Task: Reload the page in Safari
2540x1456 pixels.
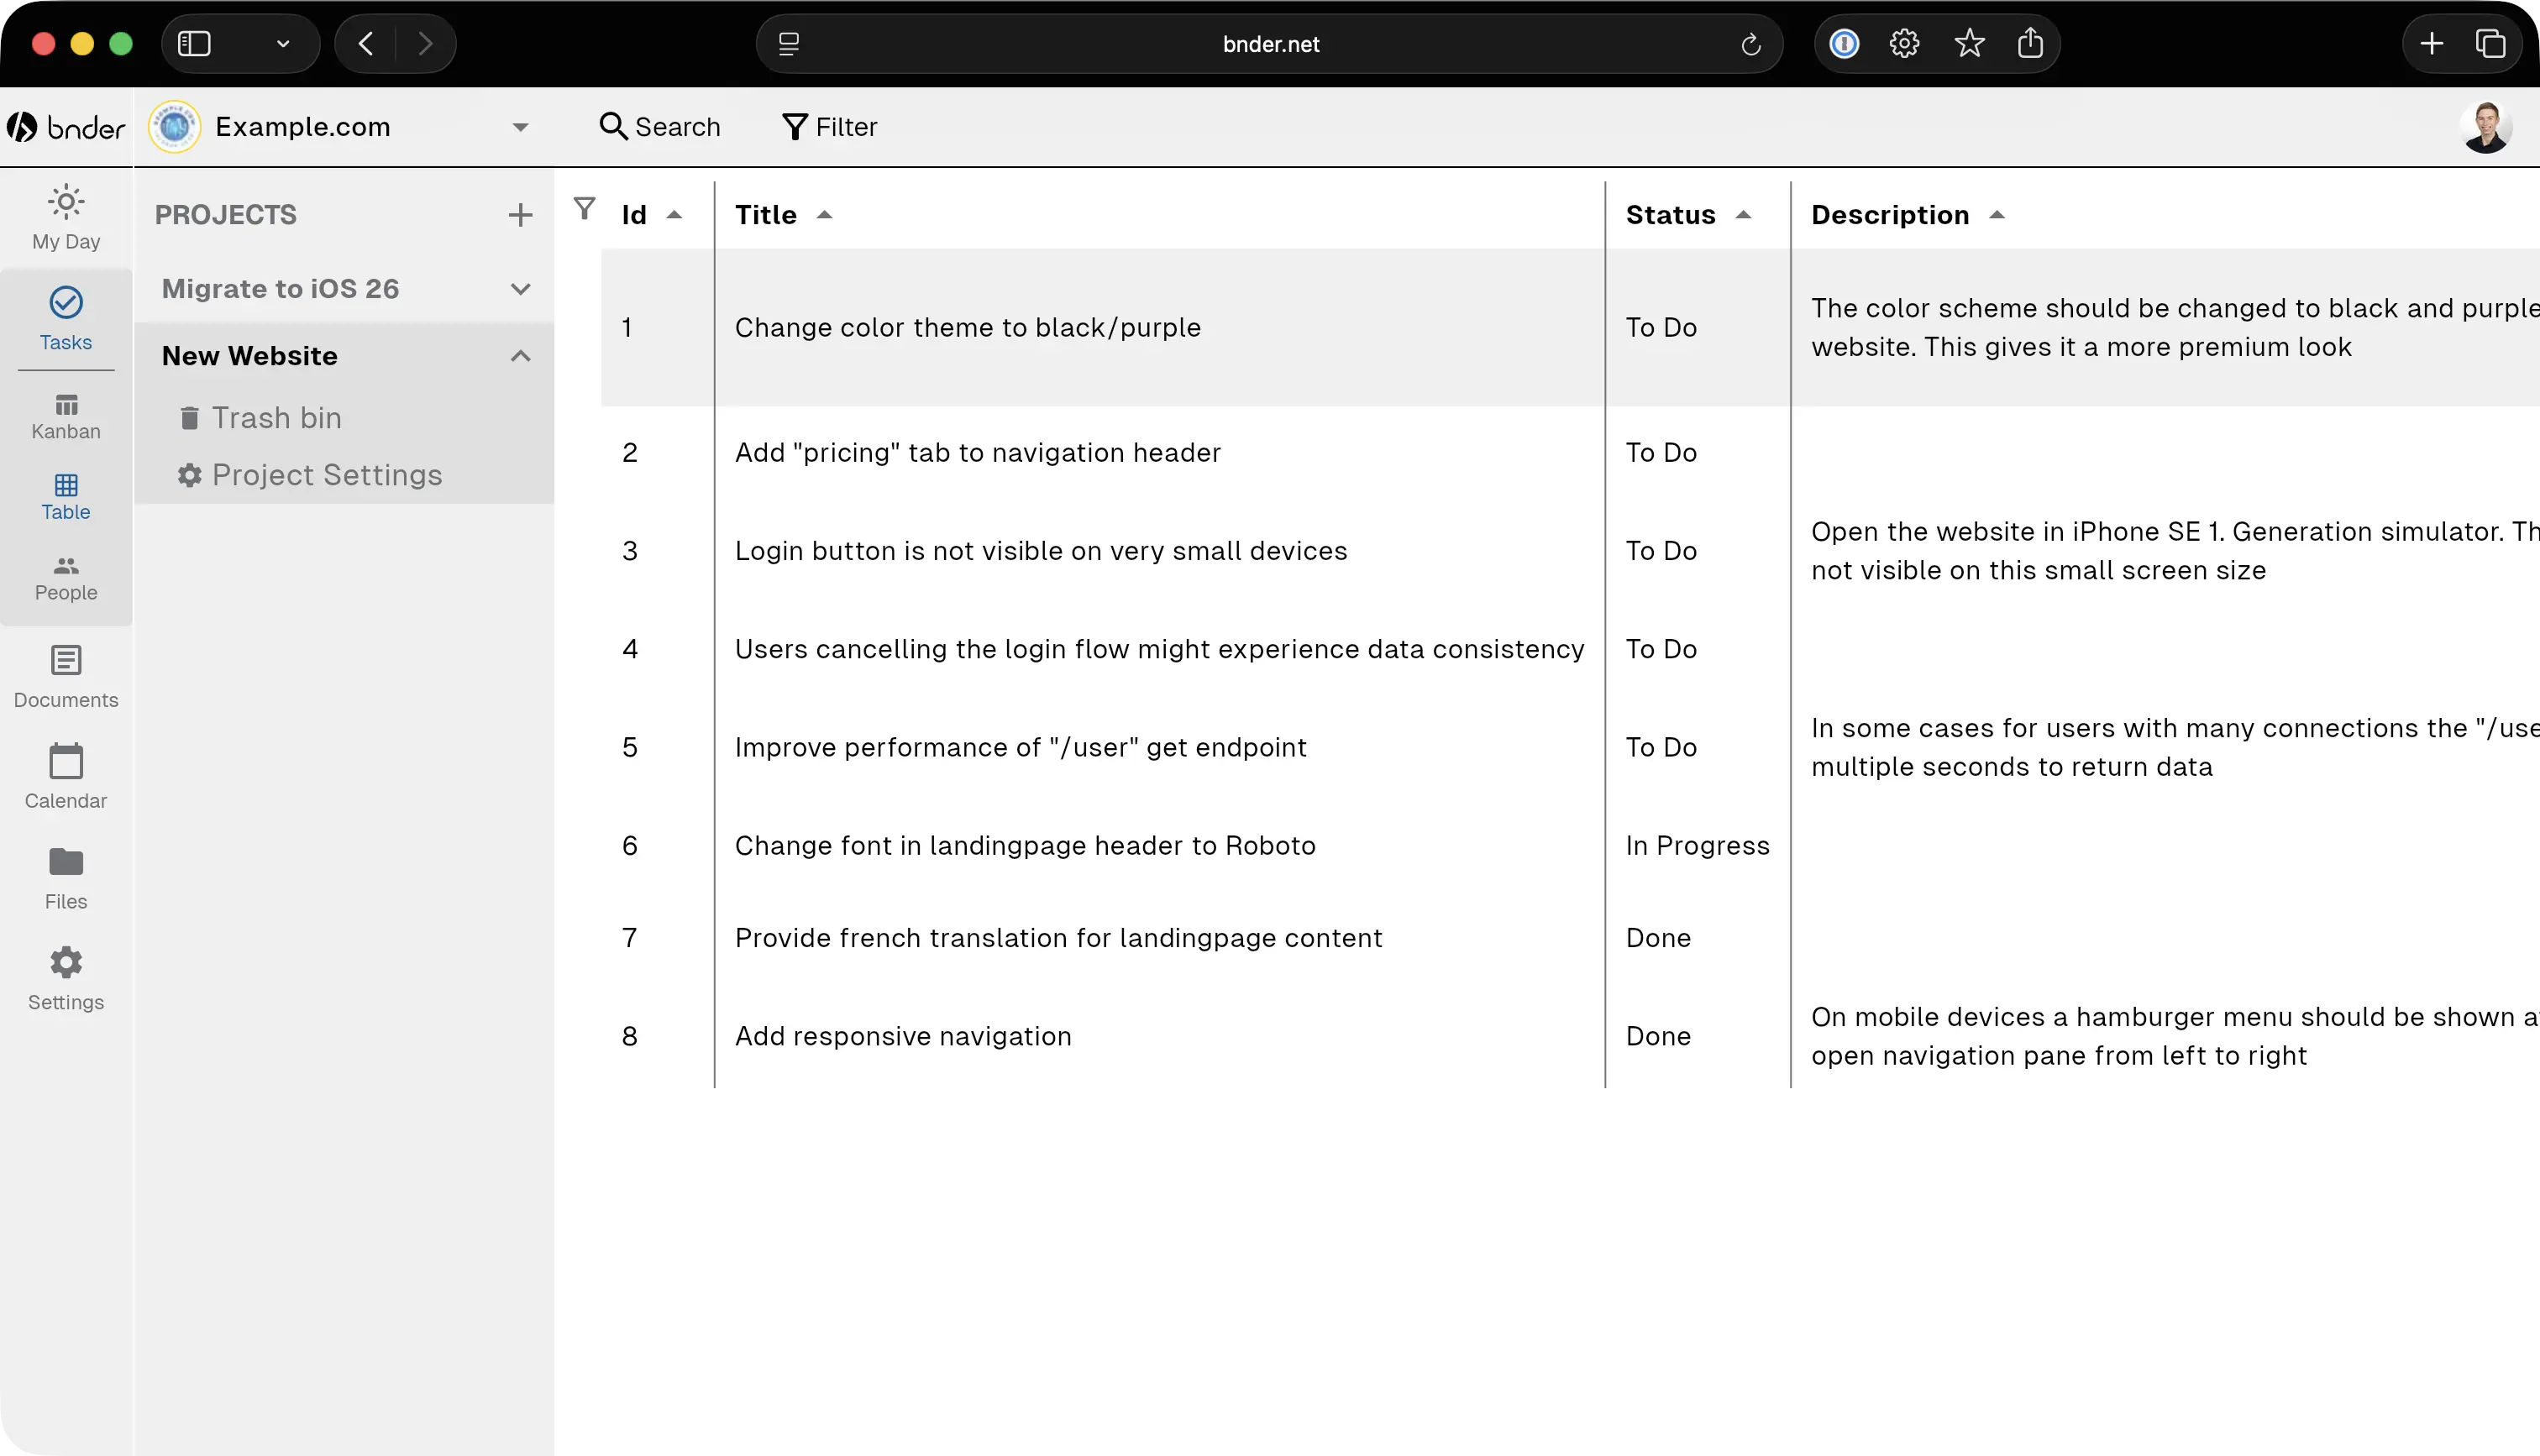Action: [1751, 43]
